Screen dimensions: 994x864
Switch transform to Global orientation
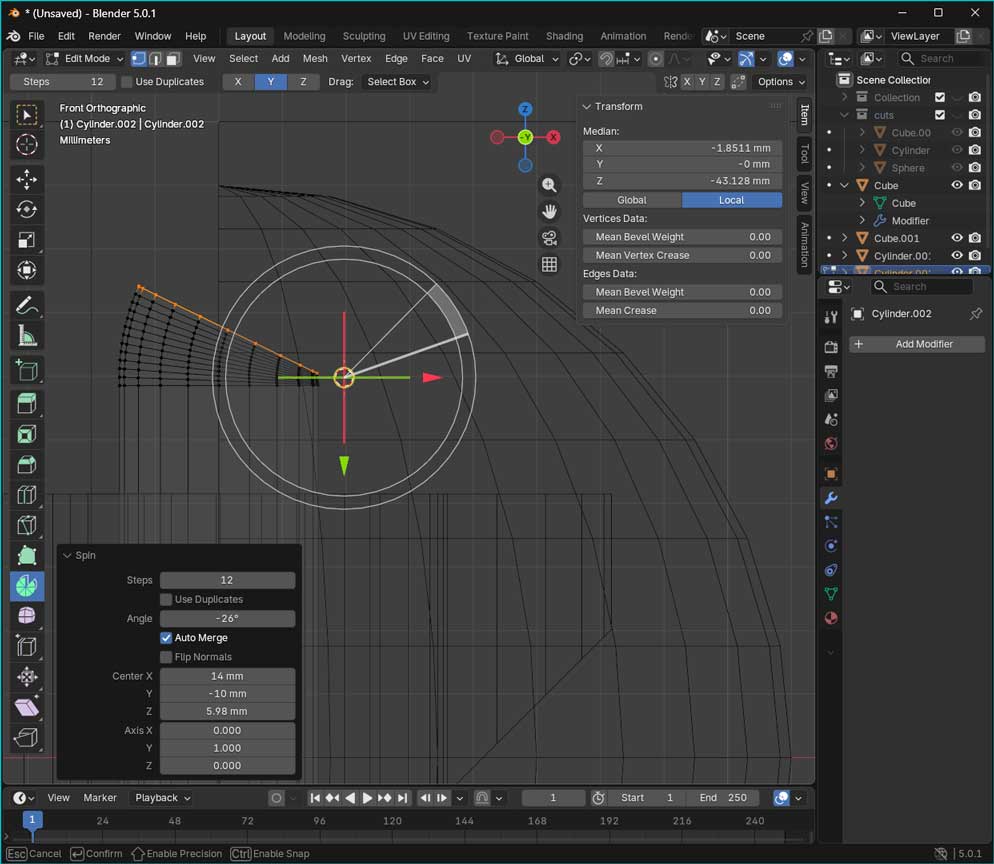tap(632, 200)
